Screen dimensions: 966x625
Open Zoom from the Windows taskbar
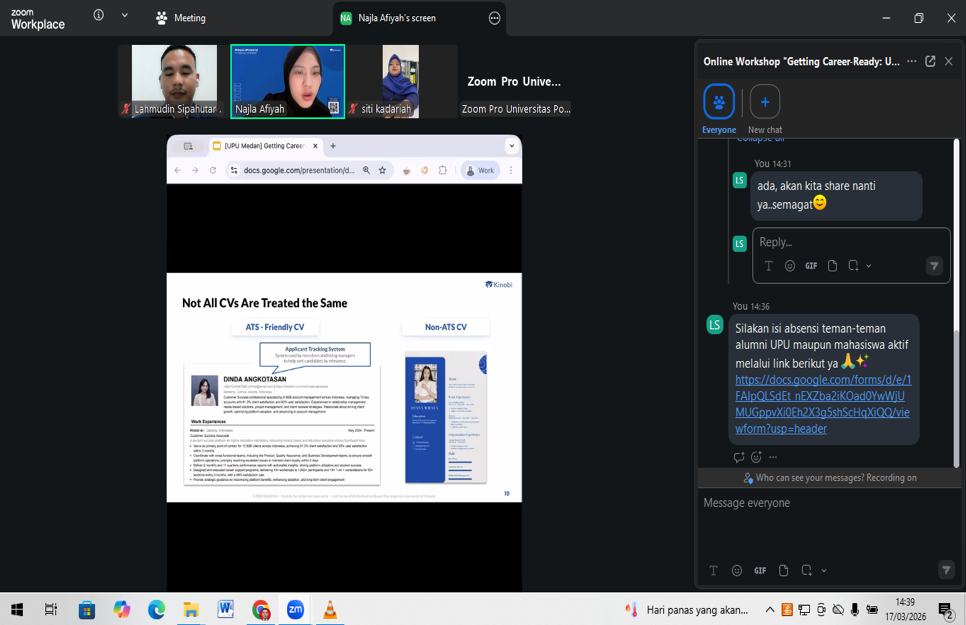click(295, 609)
